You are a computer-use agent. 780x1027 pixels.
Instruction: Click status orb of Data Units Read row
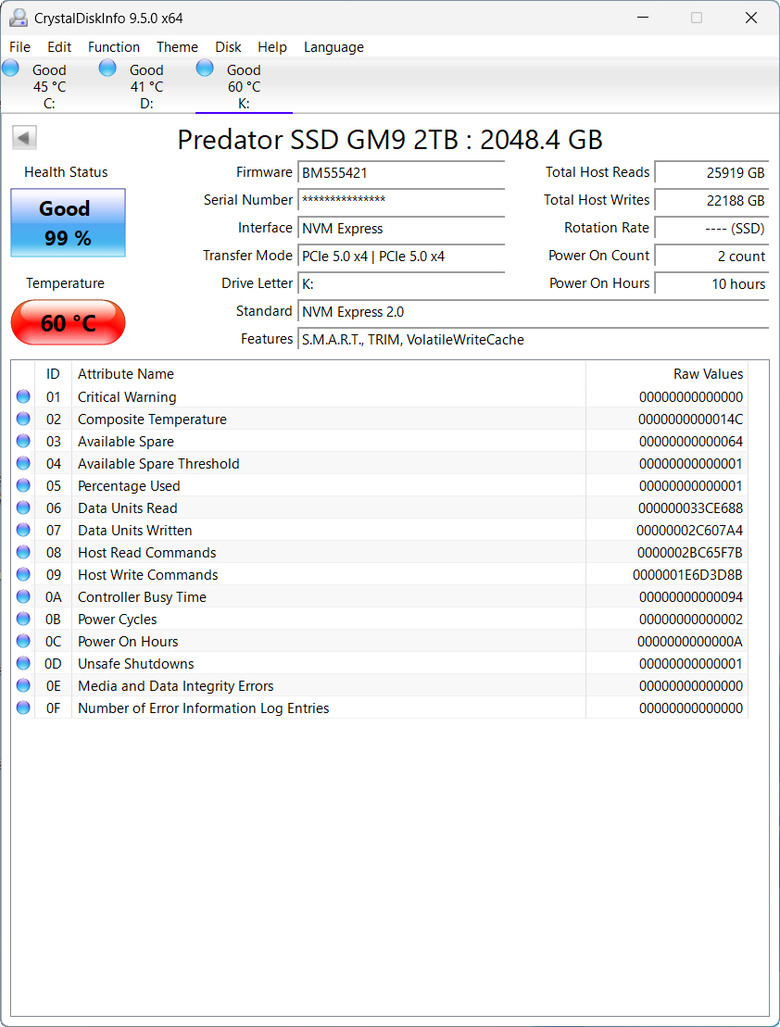tap(23, 508)
